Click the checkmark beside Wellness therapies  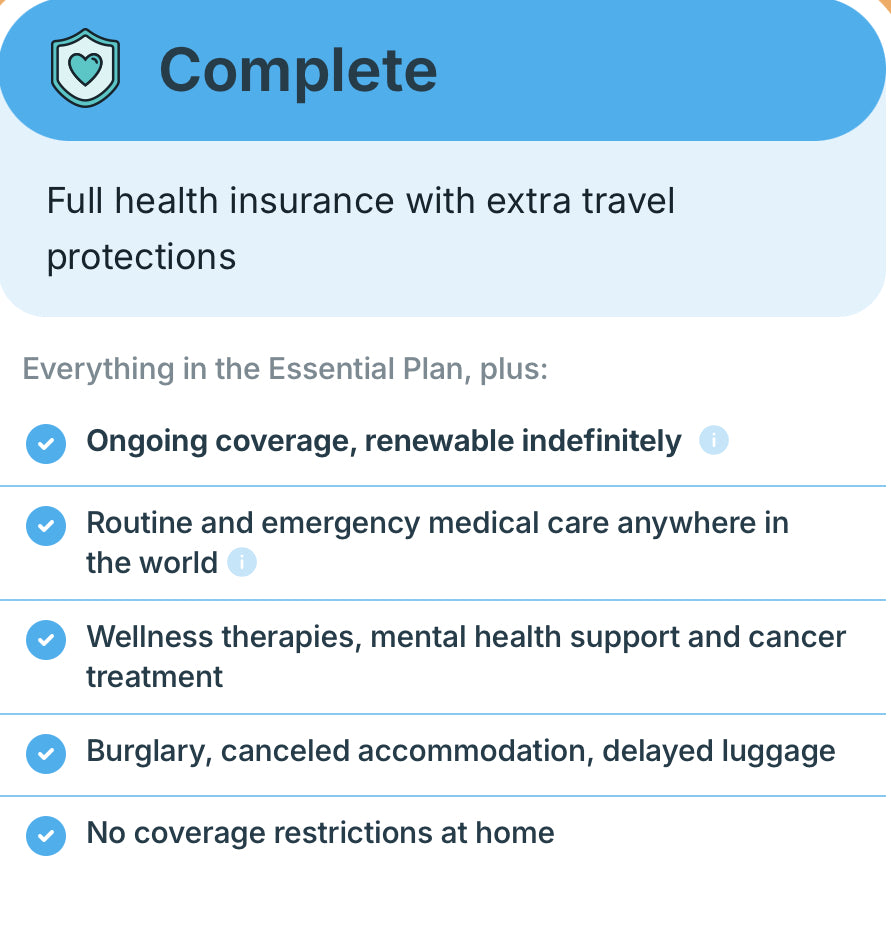click(x=46, y=639)
